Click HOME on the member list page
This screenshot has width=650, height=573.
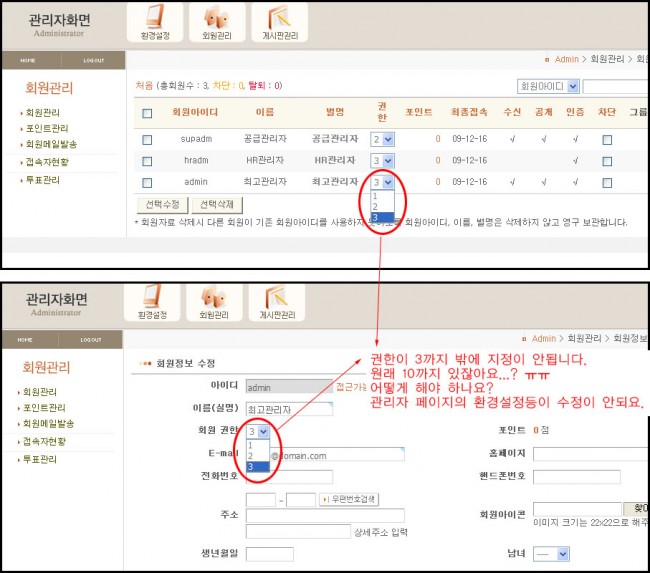(x=28, y=61)
